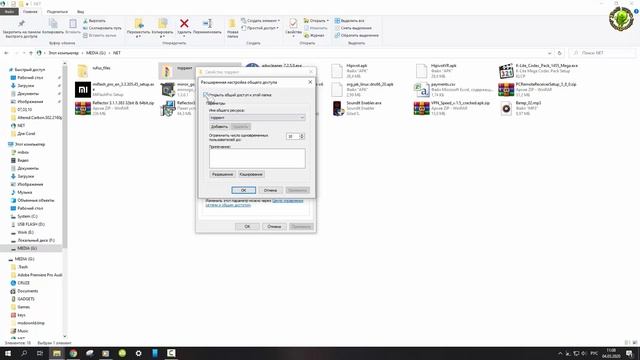The height and width of the screenshot is (360, 640).
Task: Select the Games folder in tree
Action: pyautogui.click(x=23, y=307)
